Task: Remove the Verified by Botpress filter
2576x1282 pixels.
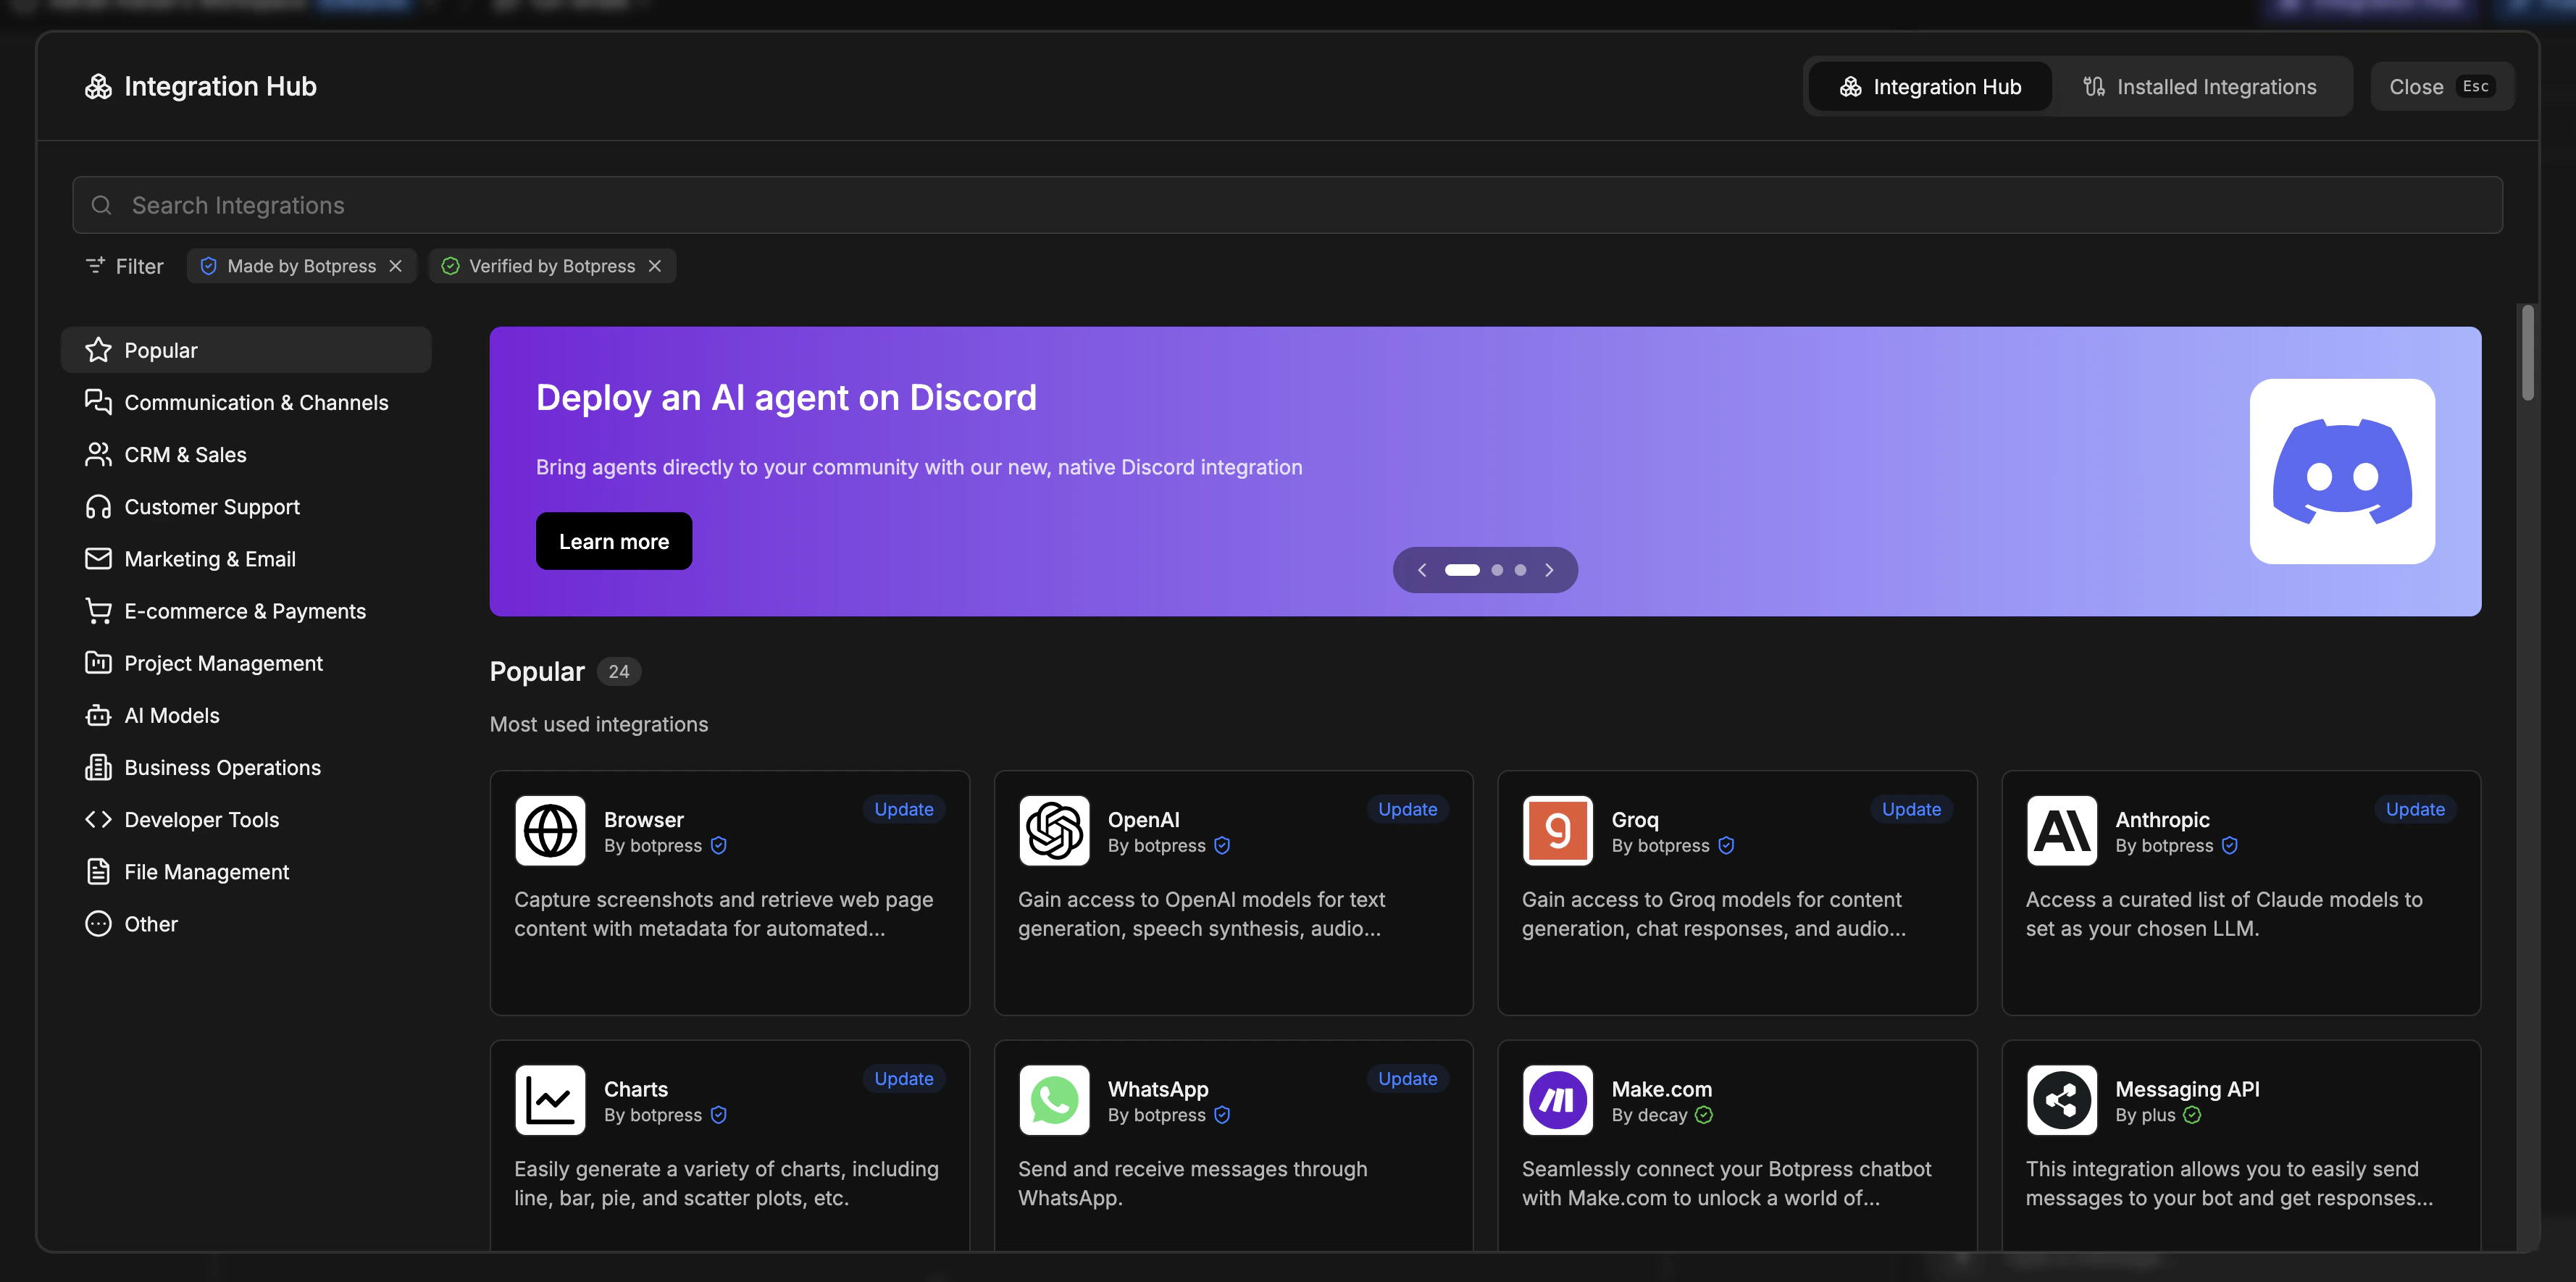Action: pyautogui.click(x=655, y=265)
